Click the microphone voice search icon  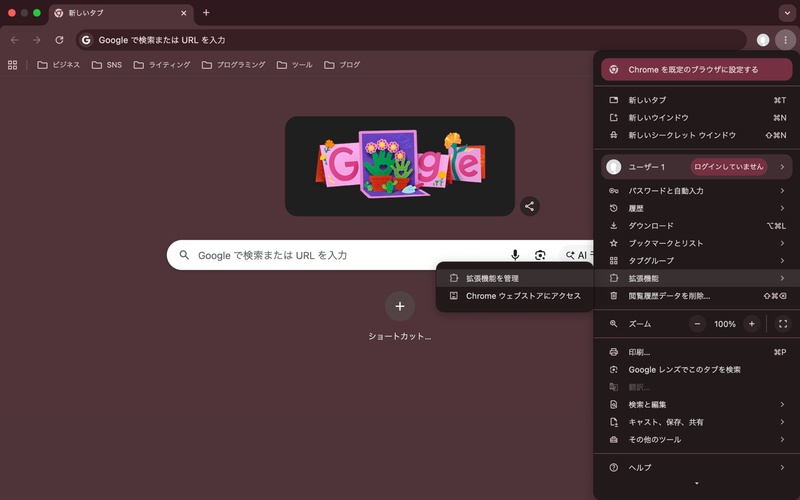(x=515, y=255)
